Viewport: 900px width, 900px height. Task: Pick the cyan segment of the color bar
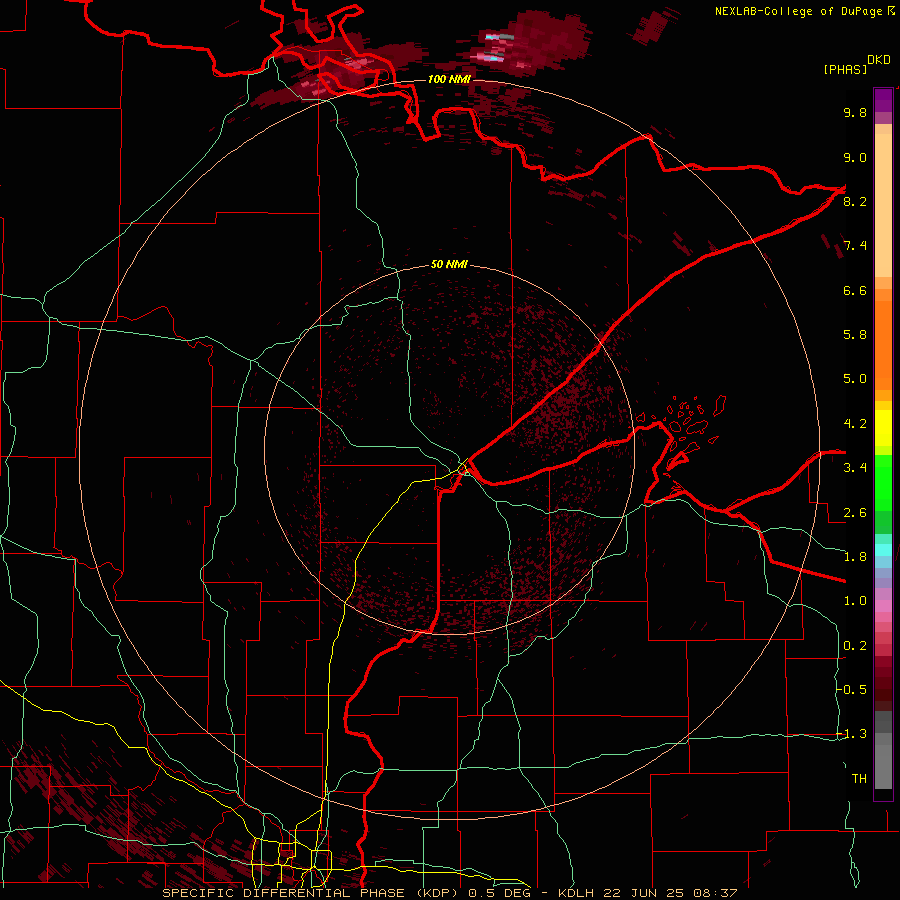[883, 550]
